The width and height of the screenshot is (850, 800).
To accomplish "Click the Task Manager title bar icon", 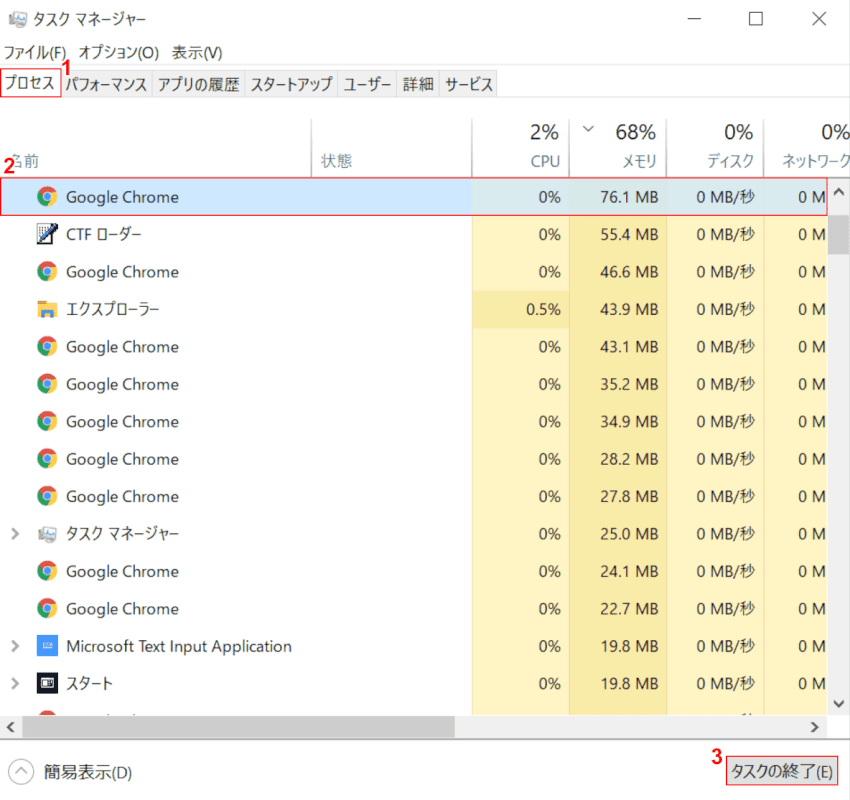I will point(17,20).
